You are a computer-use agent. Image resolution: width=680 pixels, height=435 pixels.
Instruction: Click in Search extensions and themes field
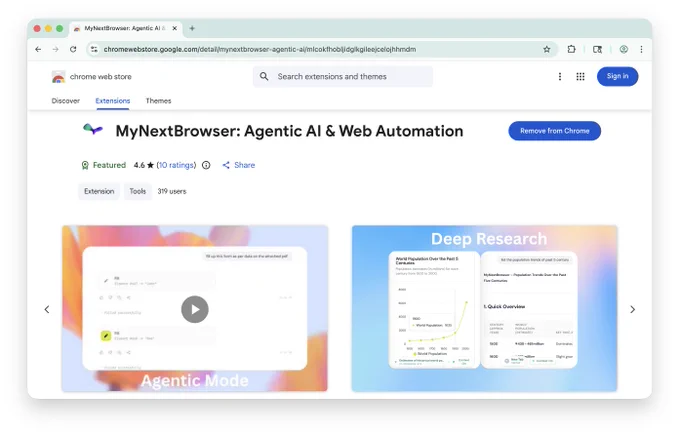click(343, 77)
